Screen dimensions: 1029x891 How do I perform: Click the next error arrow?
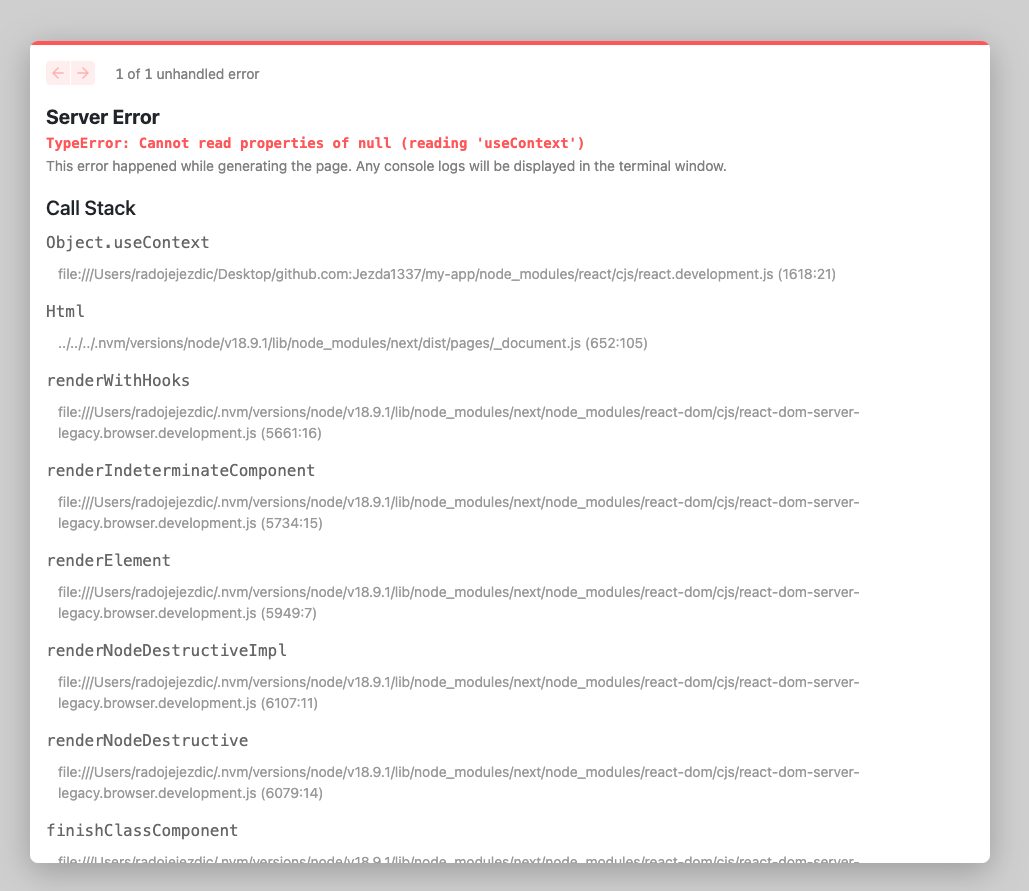[x=83, y=73]
